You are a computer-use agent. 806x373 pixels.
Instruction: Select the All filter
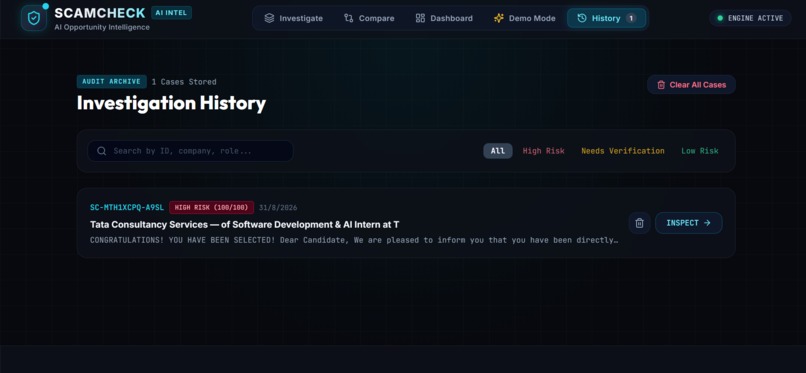coord(498,151)
